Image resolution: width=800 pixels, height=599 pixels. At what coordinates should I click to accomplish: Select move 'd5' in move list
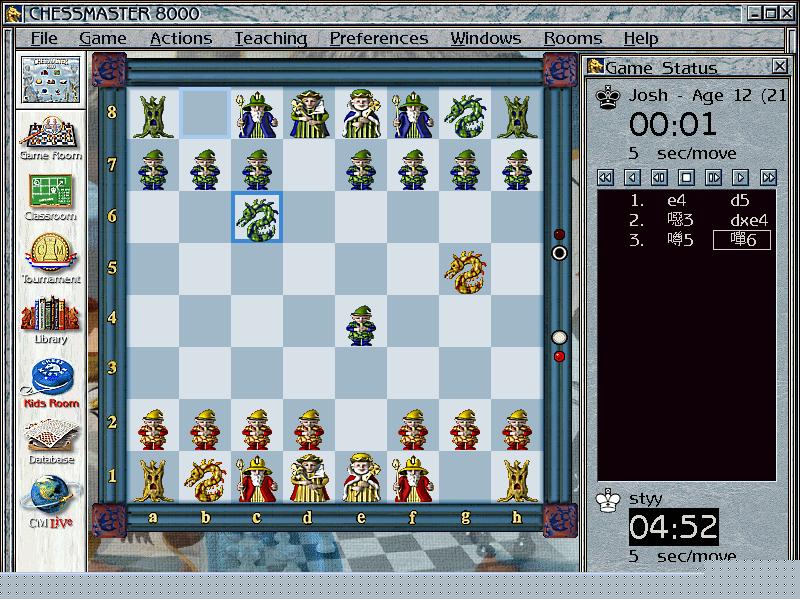click(740, 201)
